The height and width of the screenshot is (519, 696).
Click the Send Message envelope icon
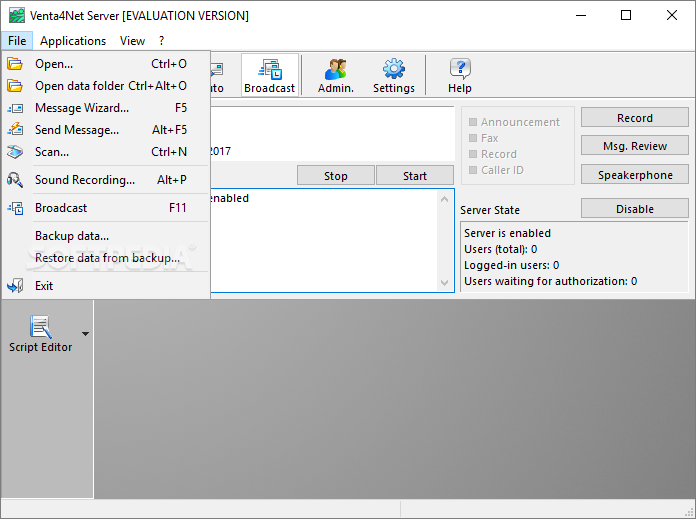(15, 130)
